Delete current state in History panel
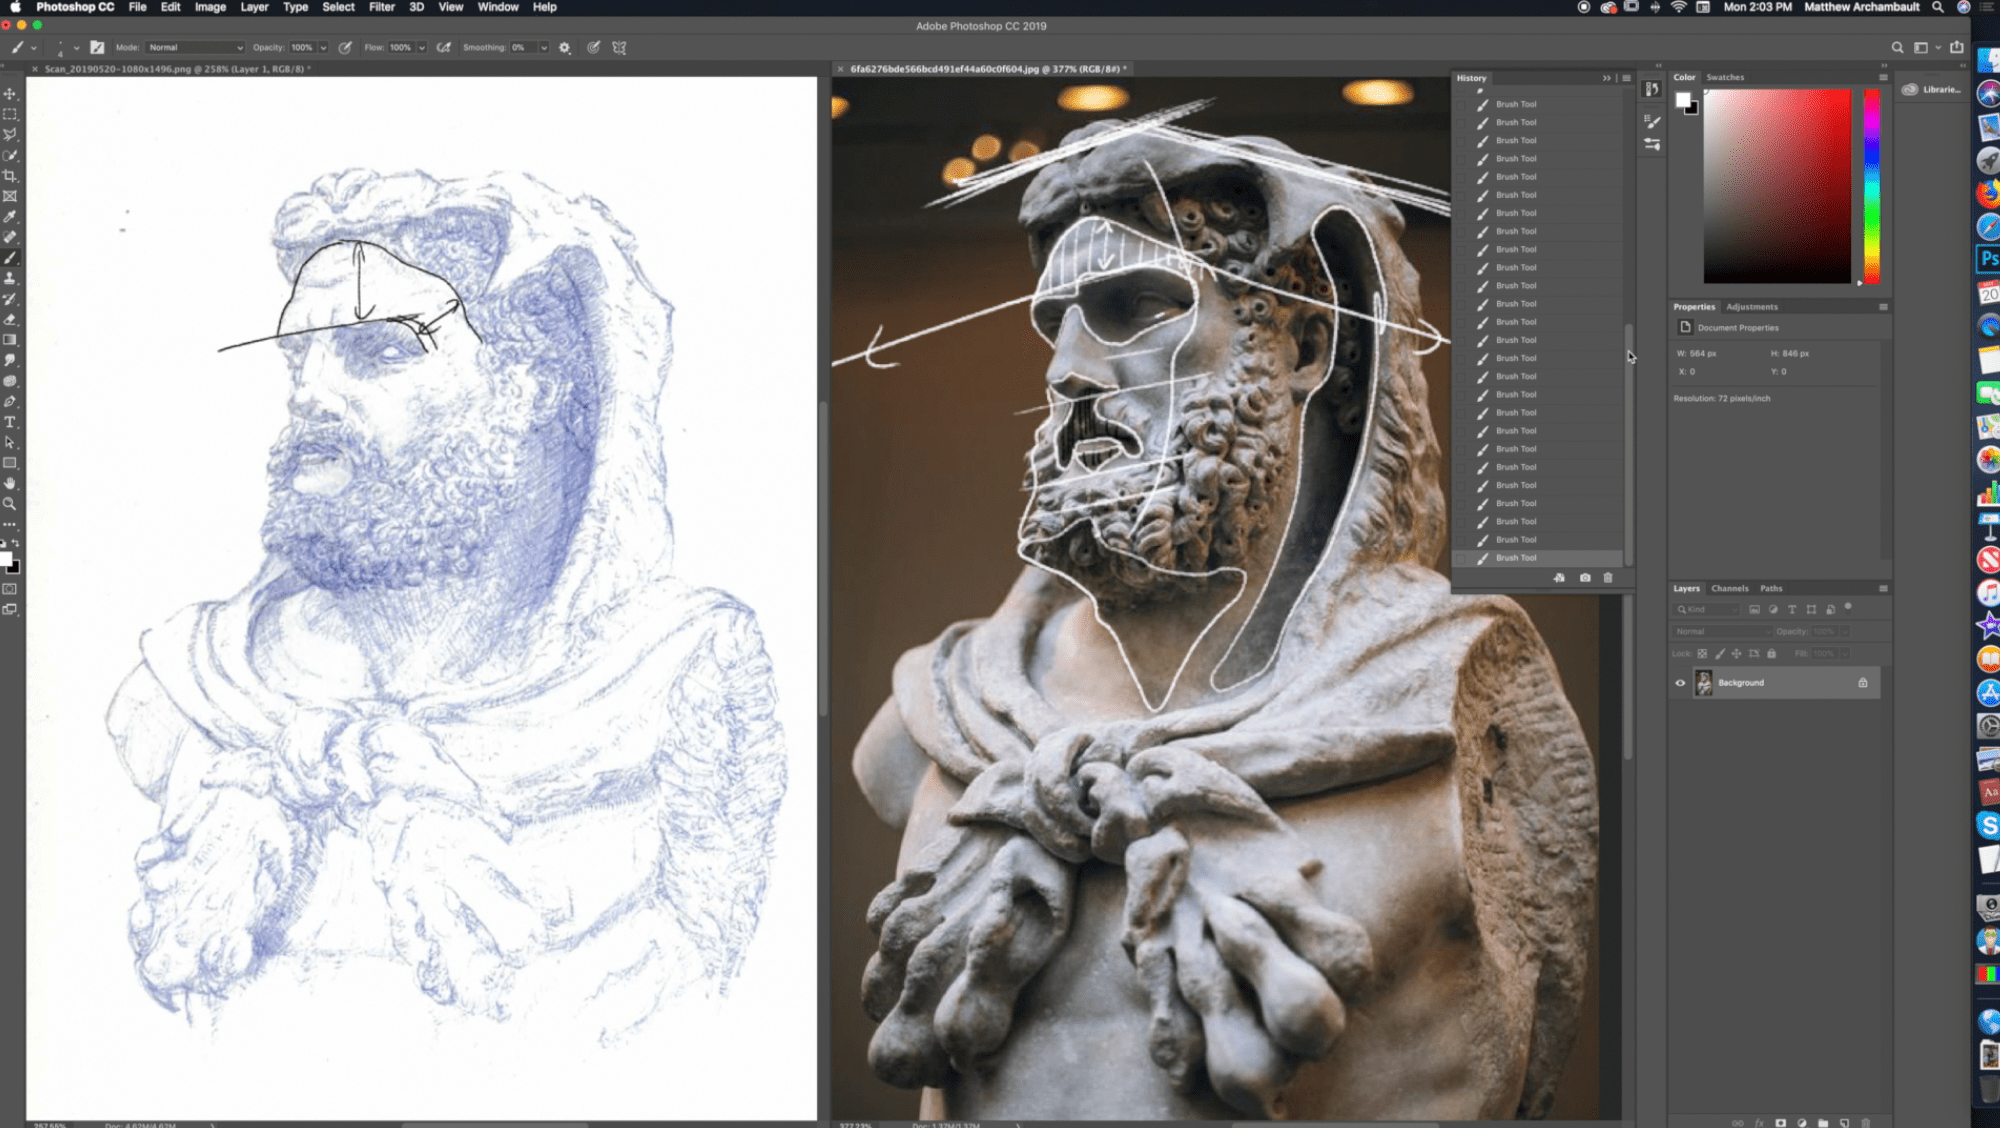Image resolution: width=2000 pixels, height=1128 pixels. pos(1608,578)
